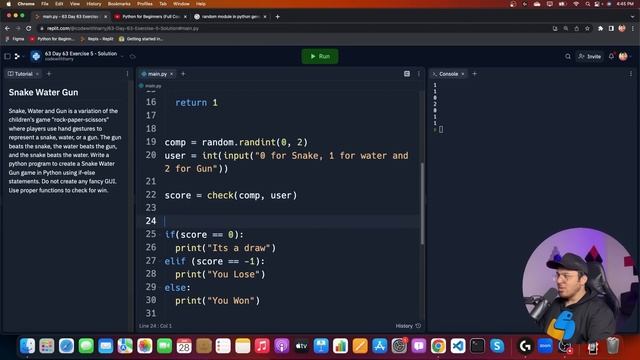640x360 pixels.
Task: Add new tab next to main.py
Action: click(183, 74)
